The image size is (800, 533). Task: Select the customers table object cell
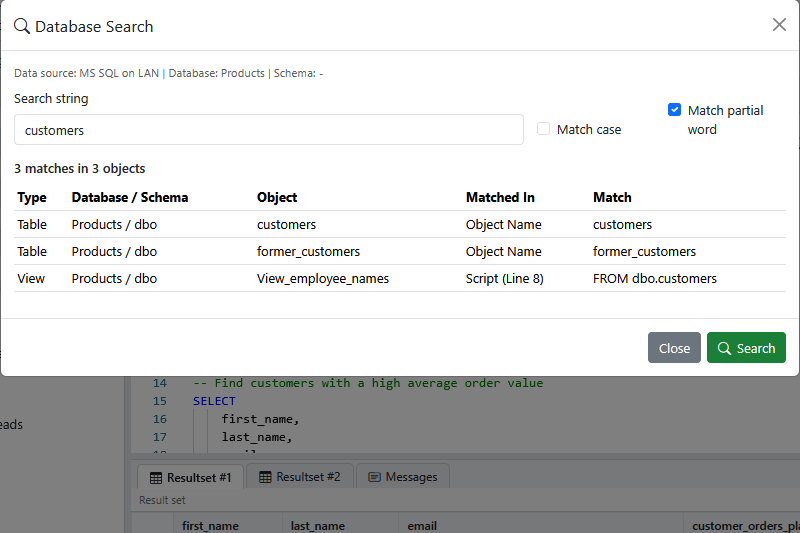pyautogui.click(x=286, y=224)
